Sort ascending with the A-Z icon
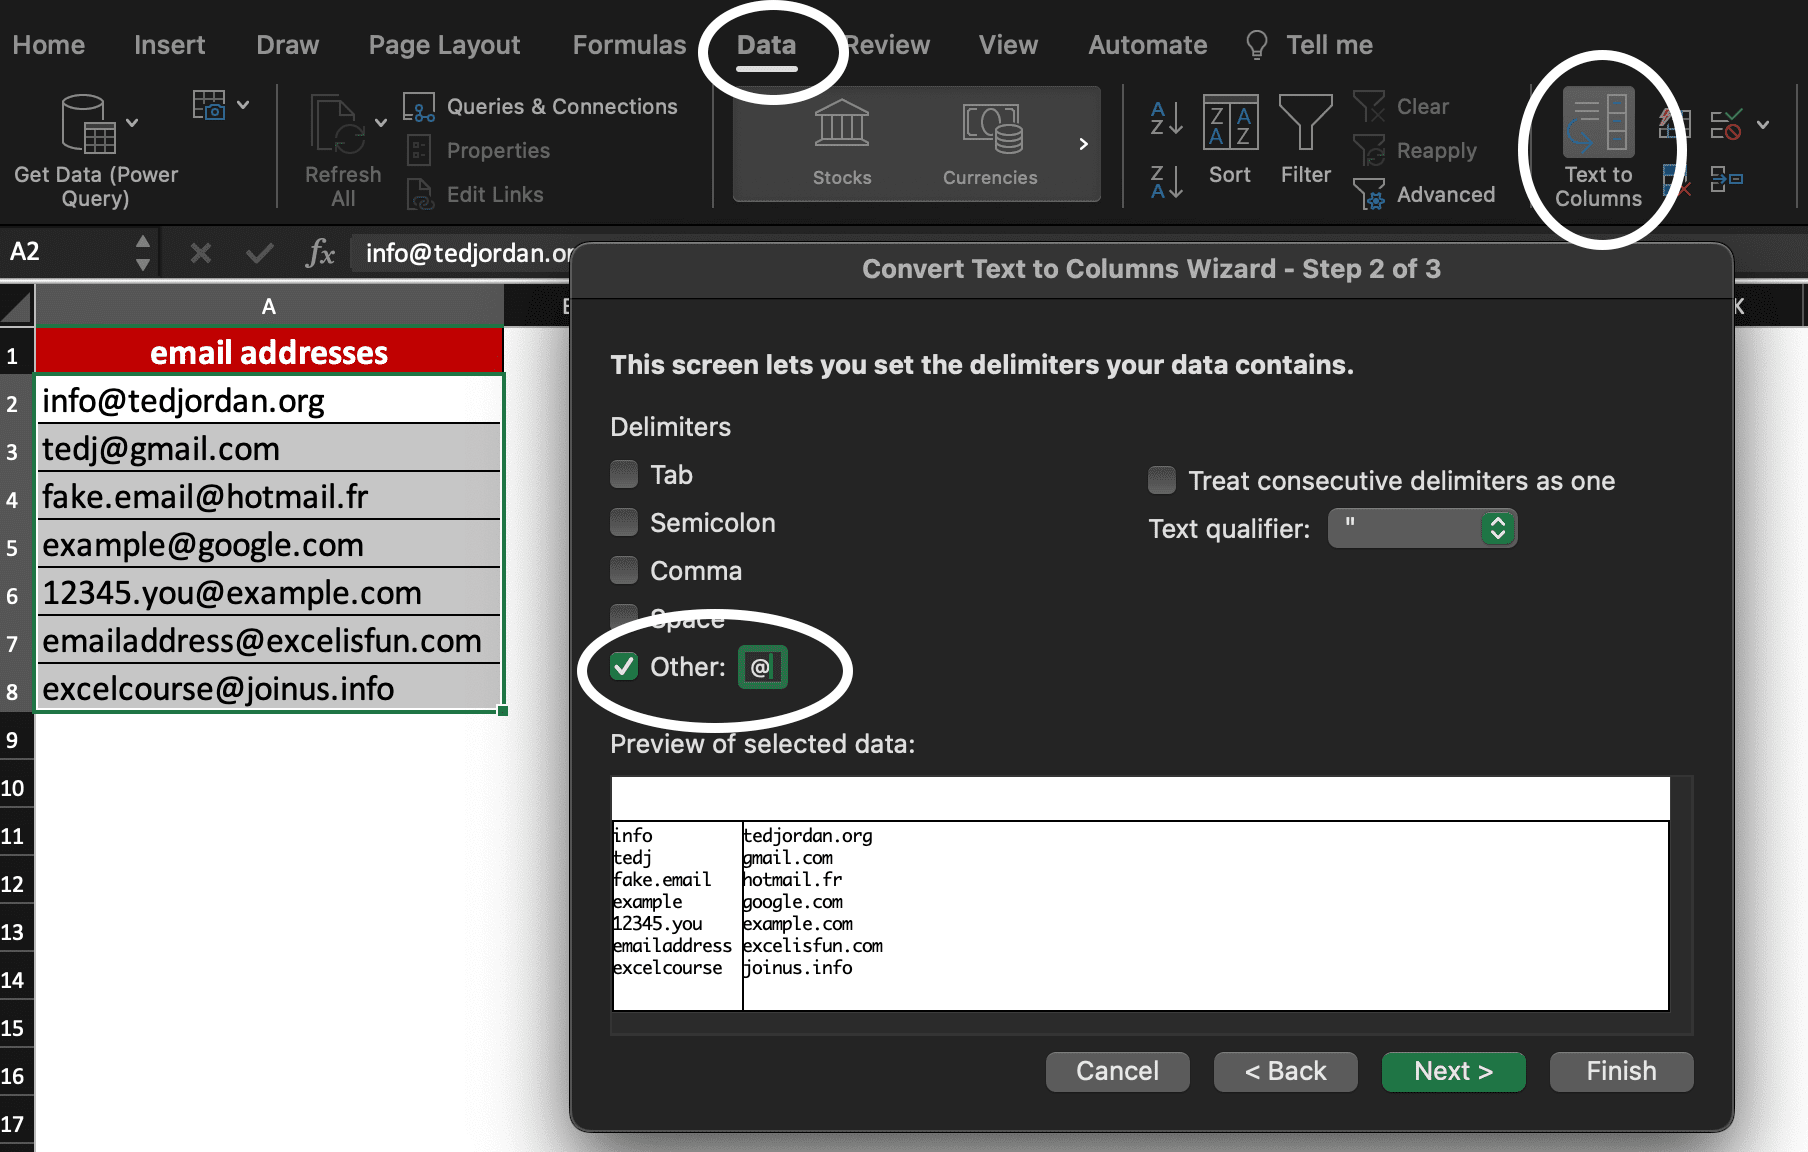 coord(1163,120)
